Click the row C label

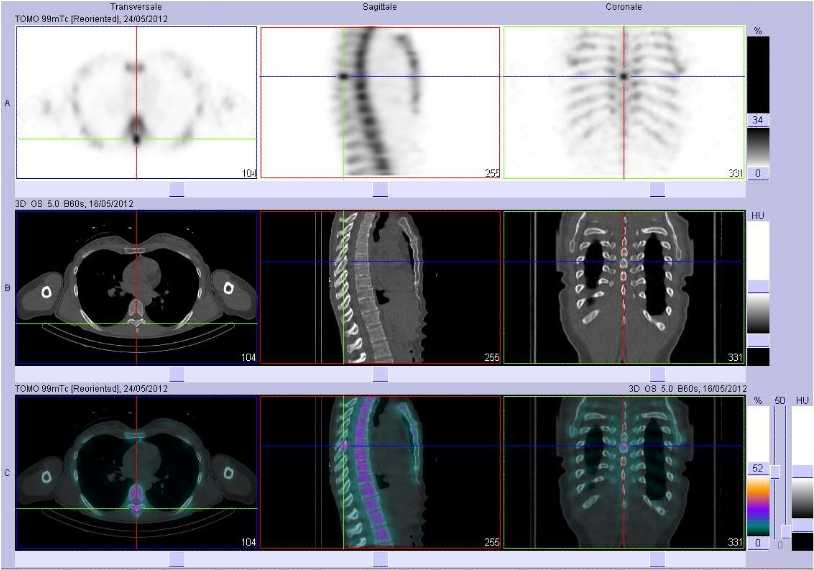[7, 473]
